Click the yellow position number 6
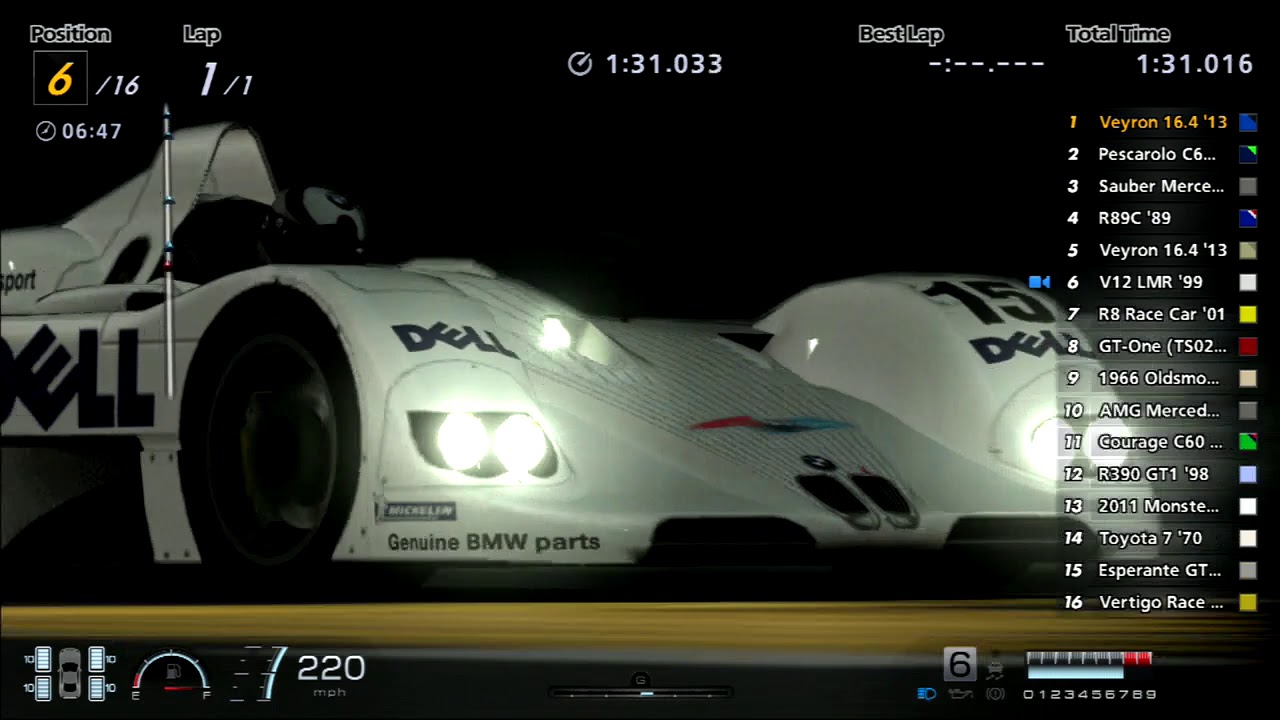Screen dimensions: 1280x720 coord(60,79)
